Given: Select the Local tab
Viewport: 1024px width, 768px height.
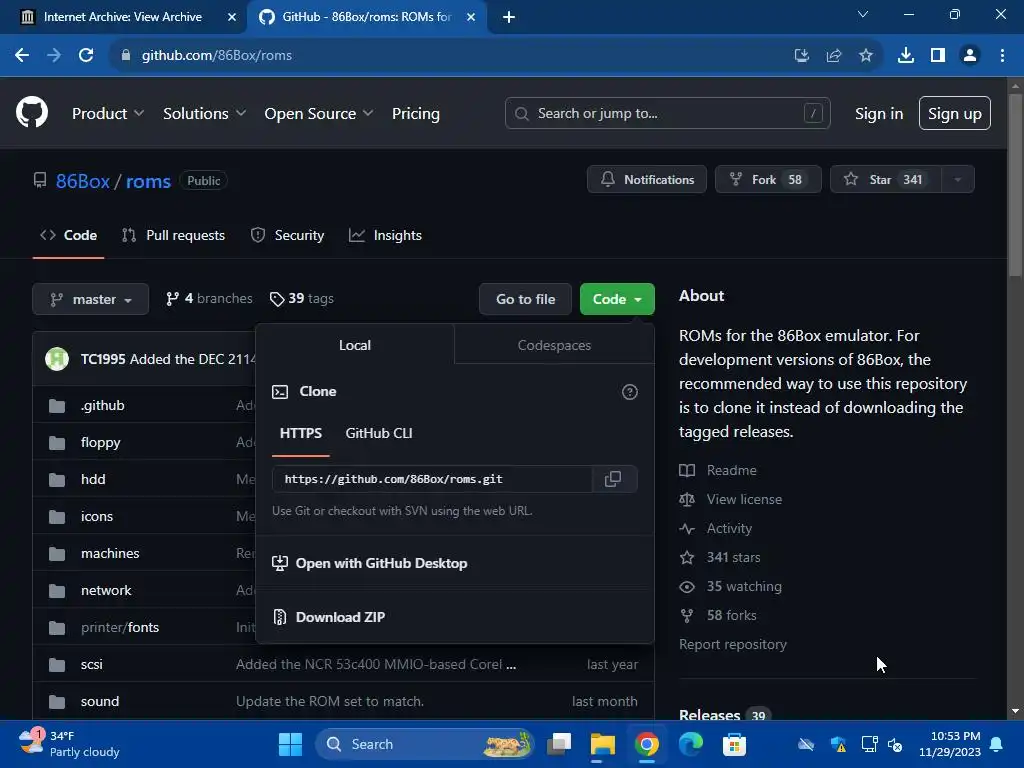Looking at the screenshot, I should pos(355,345).
